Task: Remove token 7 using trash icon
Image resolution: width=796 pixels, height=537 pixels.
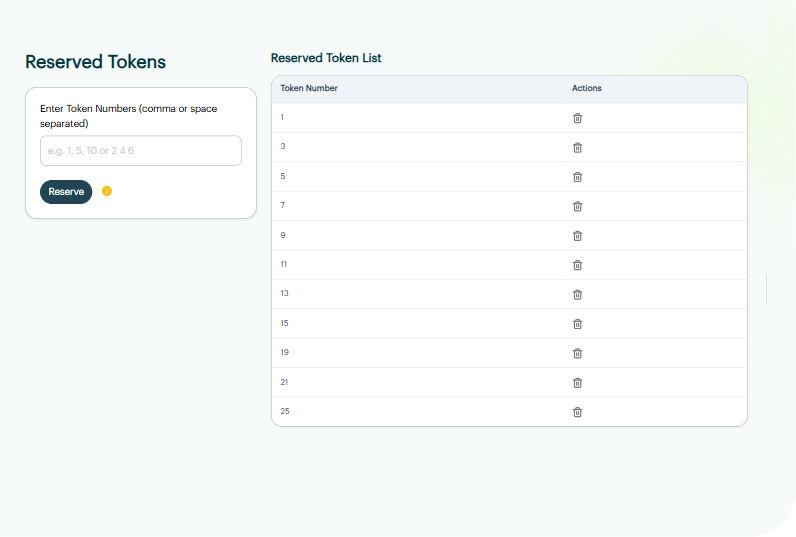Action: [577, 206]
